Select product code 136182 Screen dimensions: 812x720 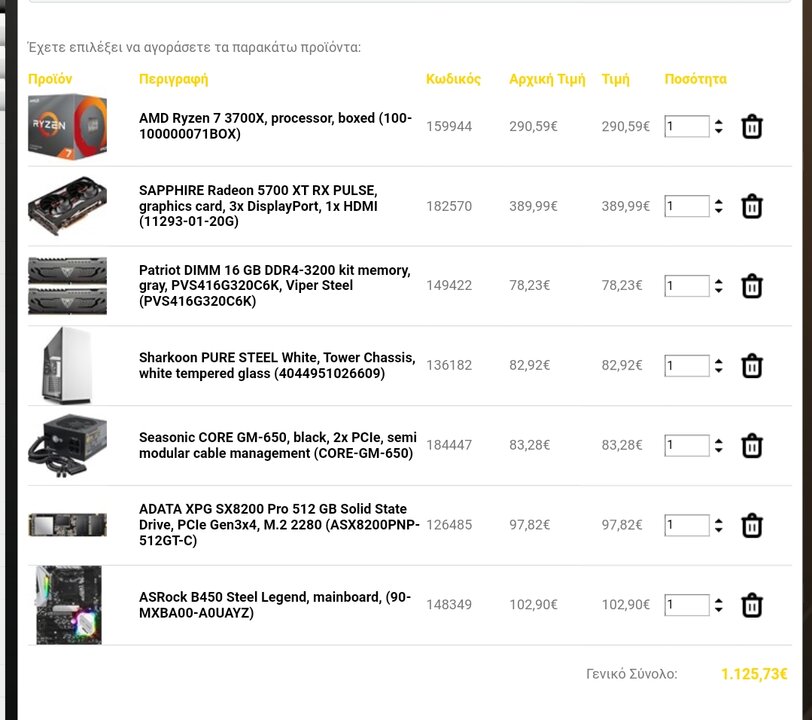point(449,365)
